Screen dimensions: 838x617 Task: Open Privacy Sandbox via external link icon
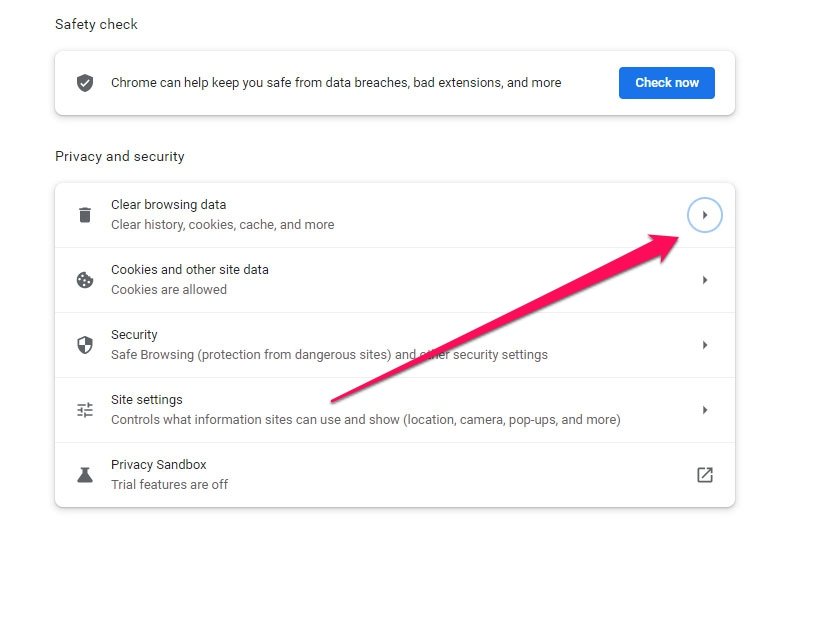point(704,474)
